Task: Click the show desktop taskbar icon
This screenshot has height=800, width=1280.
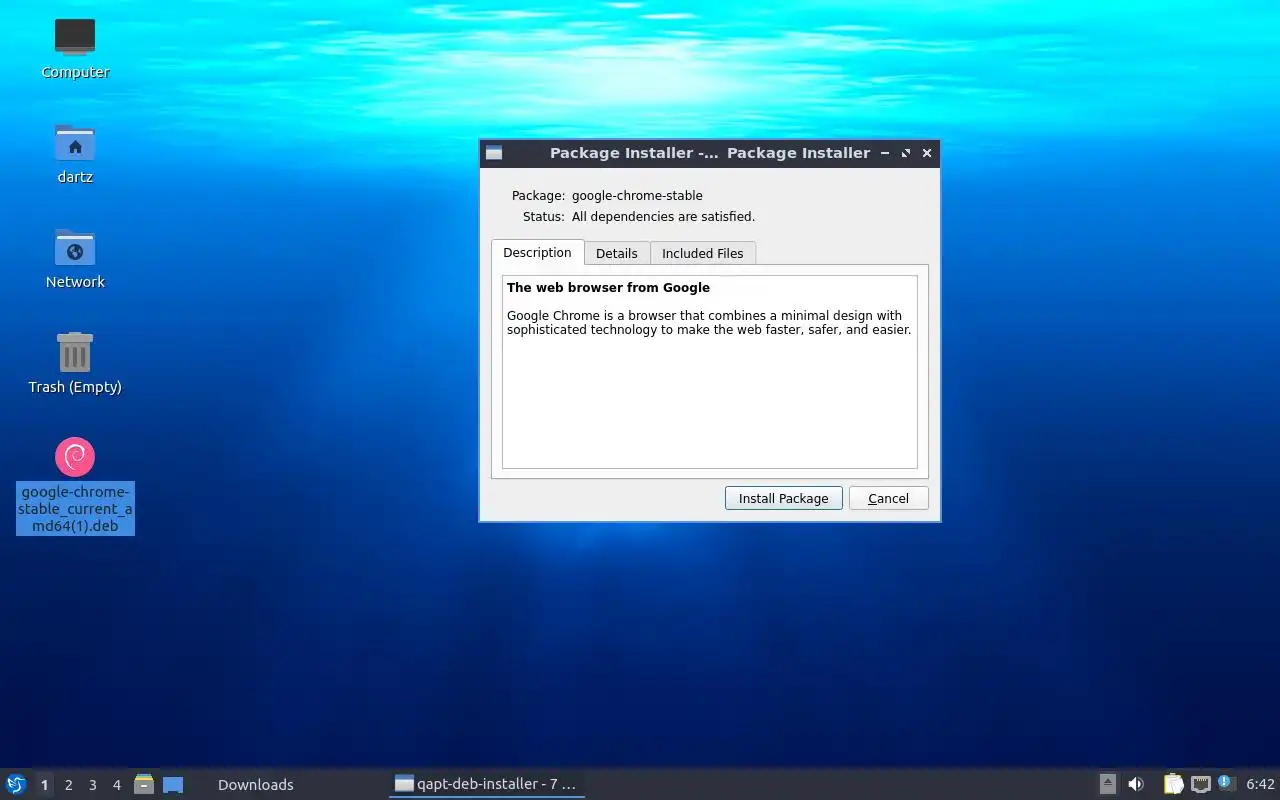Action: pyautogui.click(x=173, y=784)
